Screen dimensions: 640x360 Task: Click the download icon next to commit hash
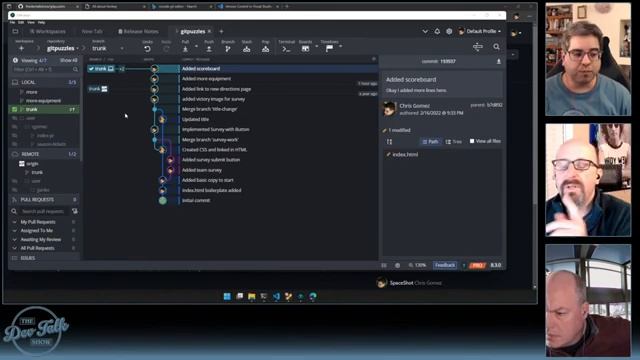click(x=498, y=61)
